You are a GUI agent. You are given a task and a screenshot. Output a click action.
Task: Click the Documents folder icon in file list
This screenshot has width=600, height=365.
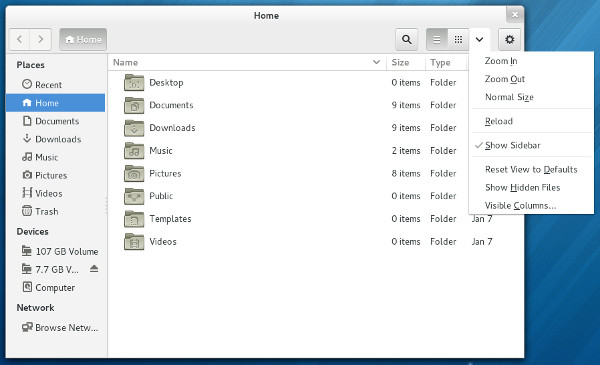tap(134, 105)
